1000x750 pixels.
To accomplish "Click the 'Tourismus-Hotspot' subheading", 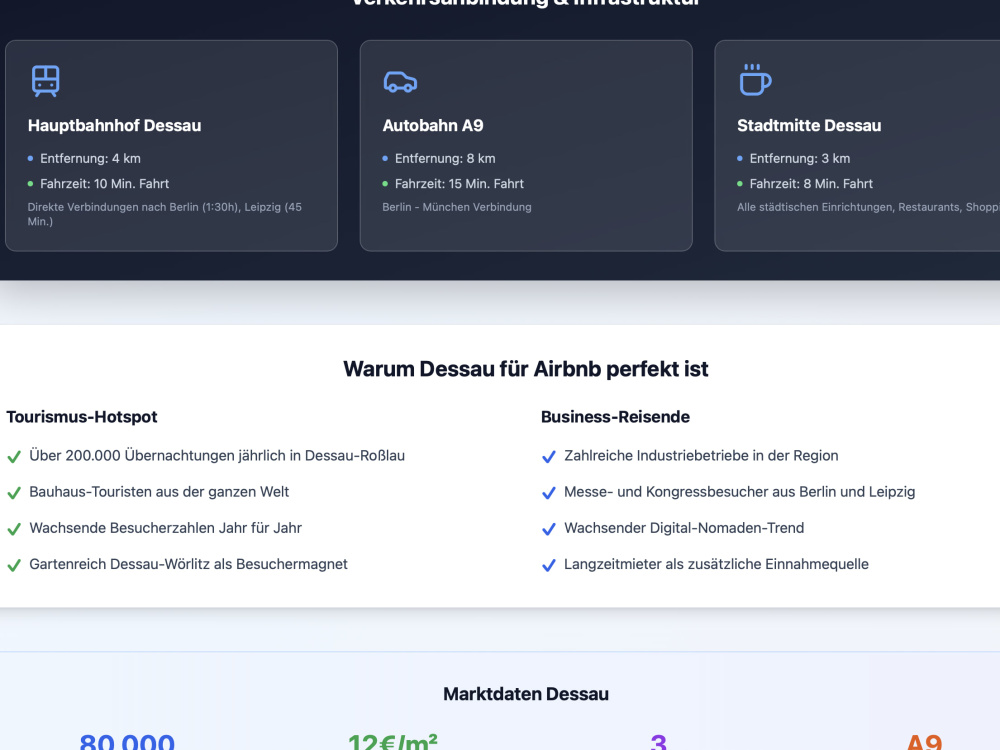I will pos(82,417).
